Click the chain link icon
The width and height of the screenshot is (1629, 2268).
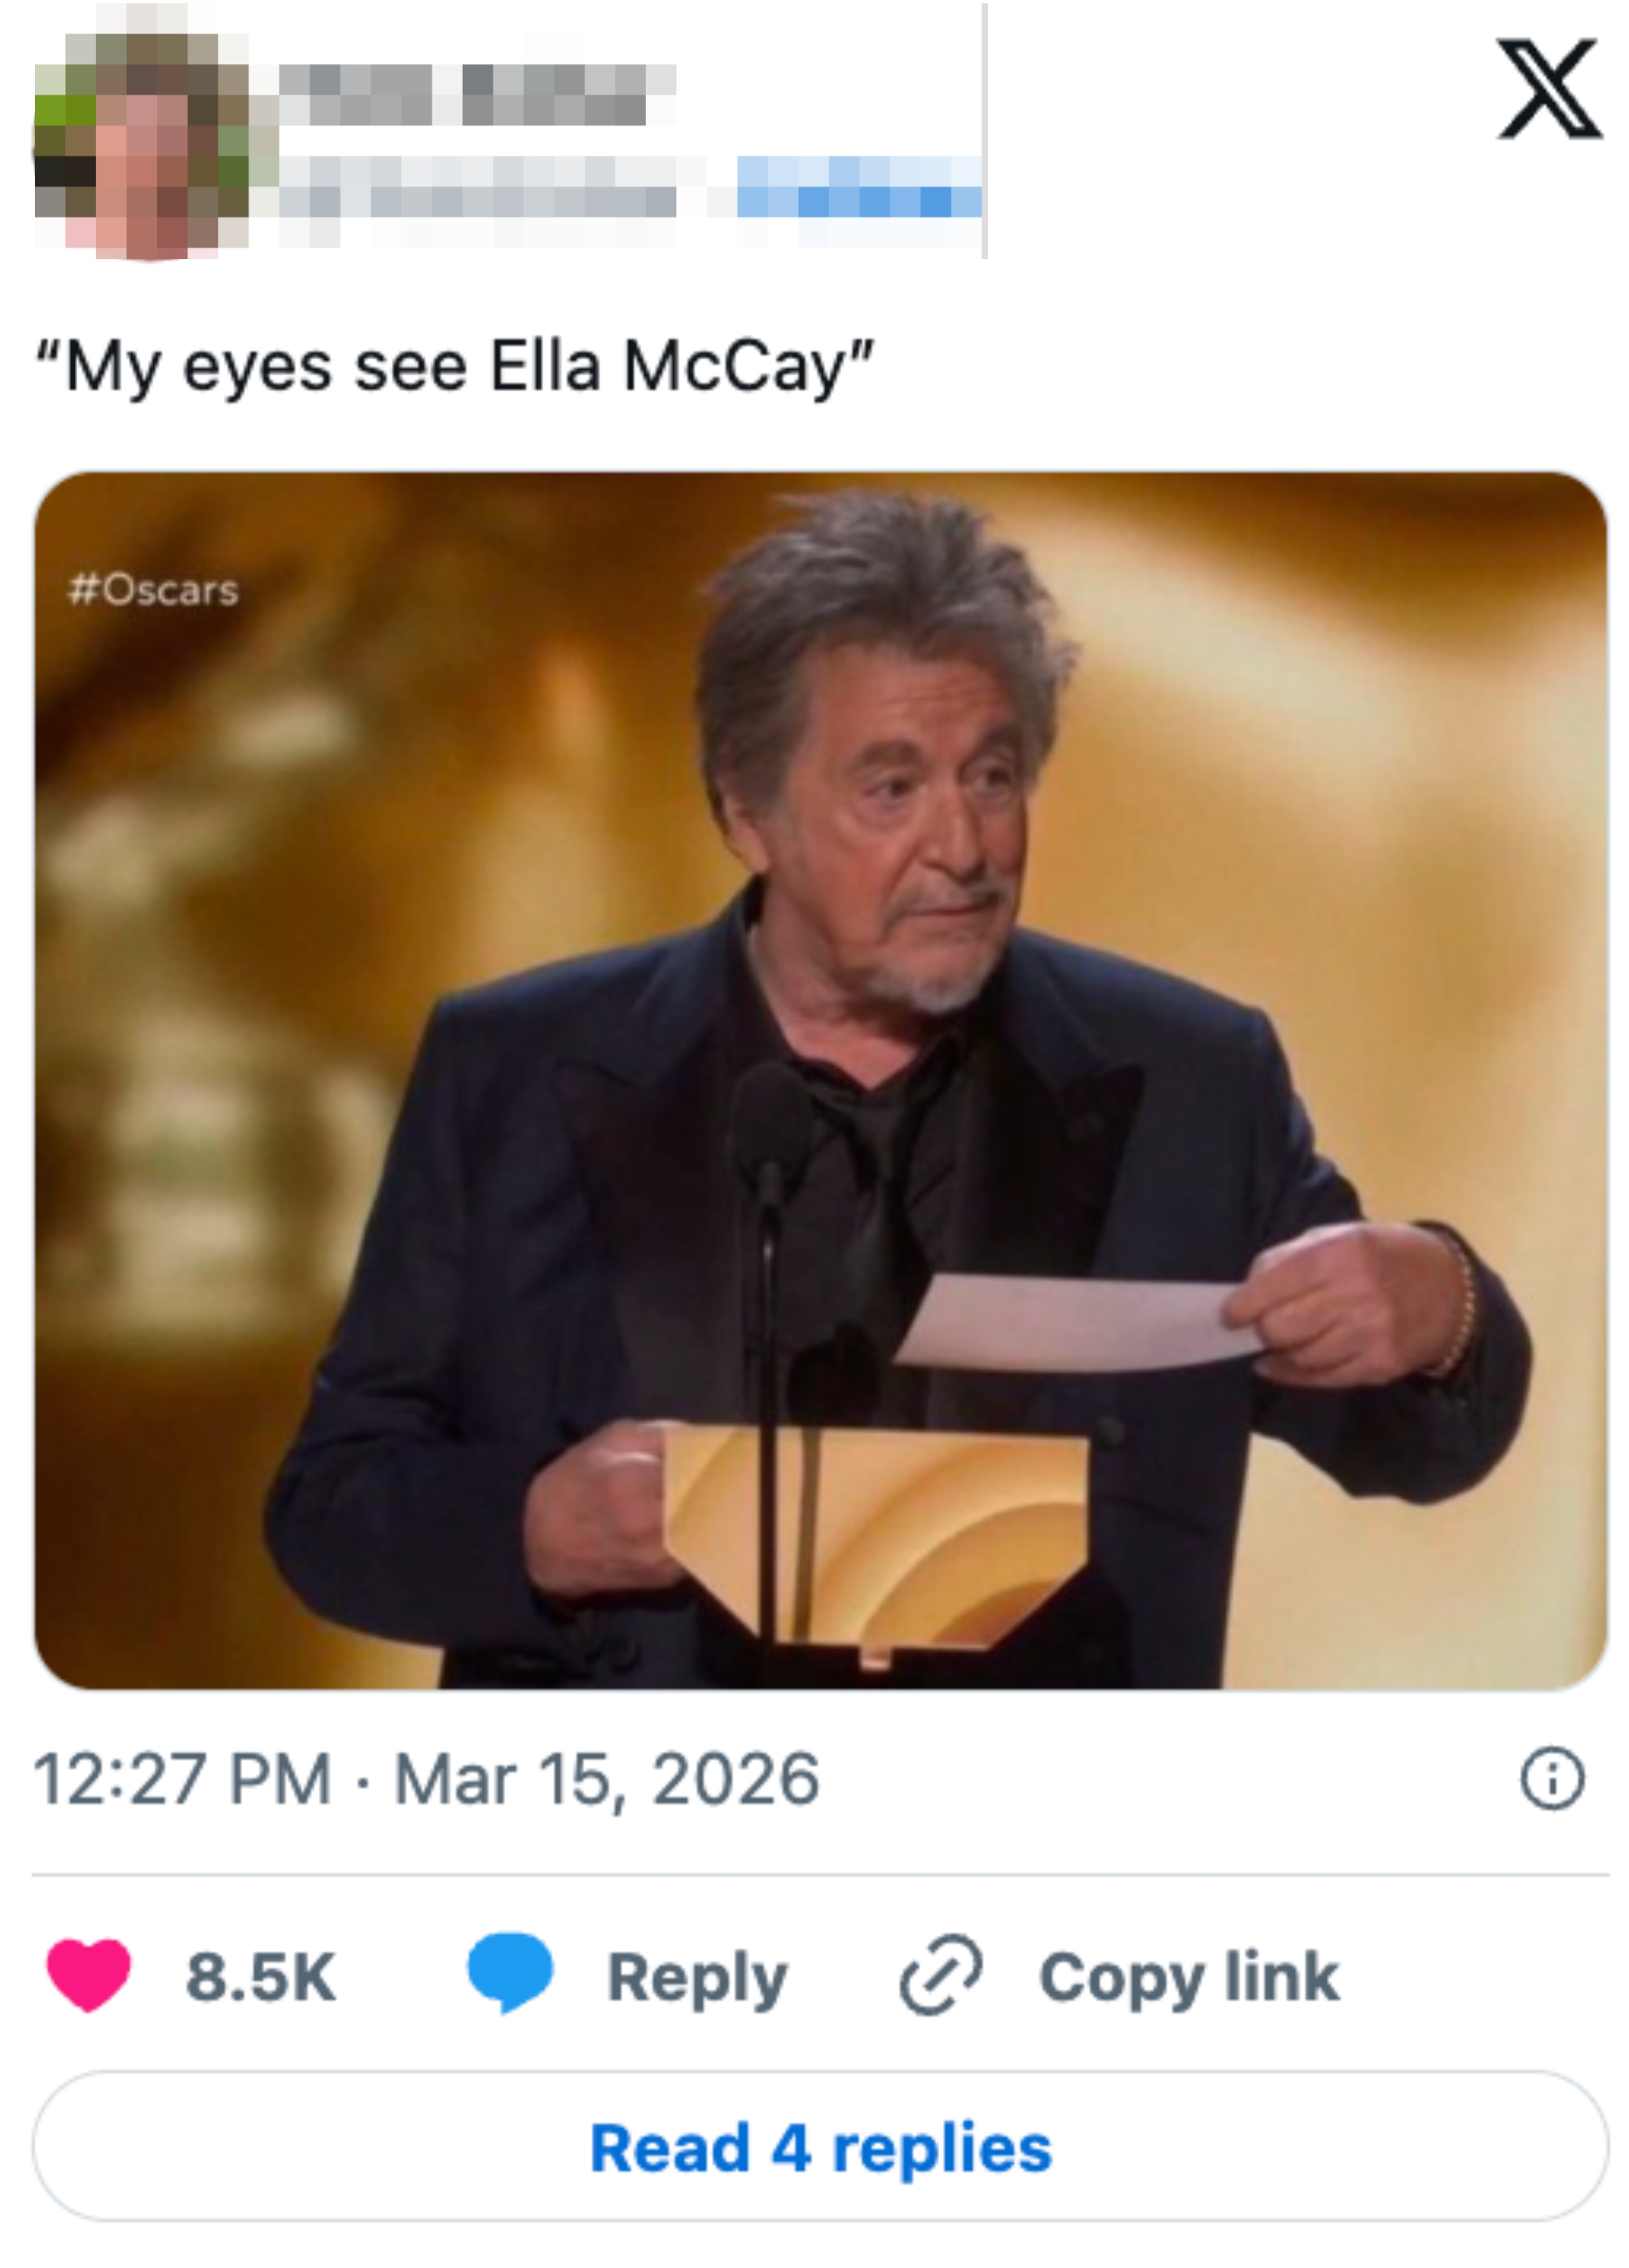[940, 1974]
